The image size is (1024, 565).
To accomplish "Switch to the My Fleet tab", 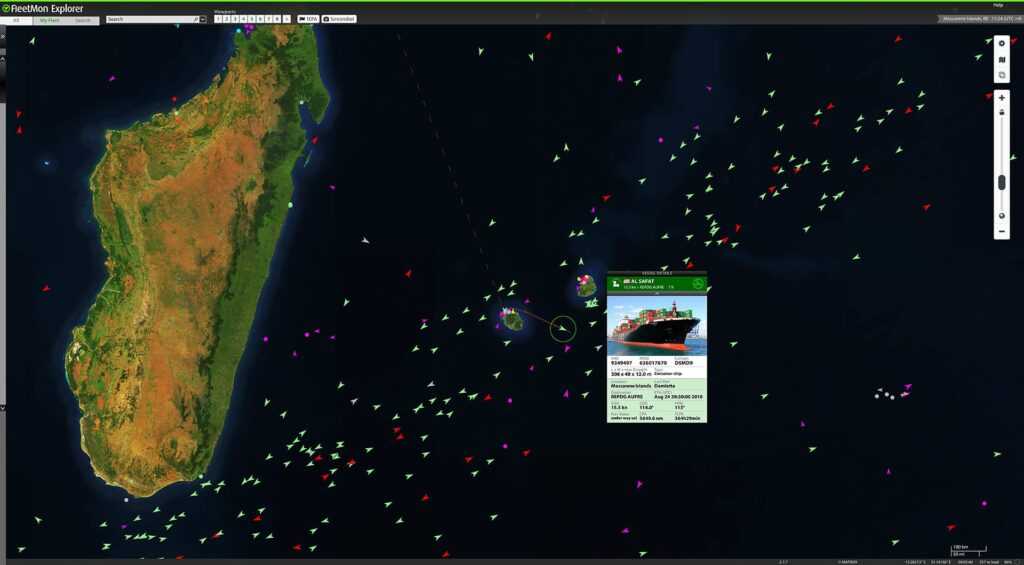I will click(49, 20).
